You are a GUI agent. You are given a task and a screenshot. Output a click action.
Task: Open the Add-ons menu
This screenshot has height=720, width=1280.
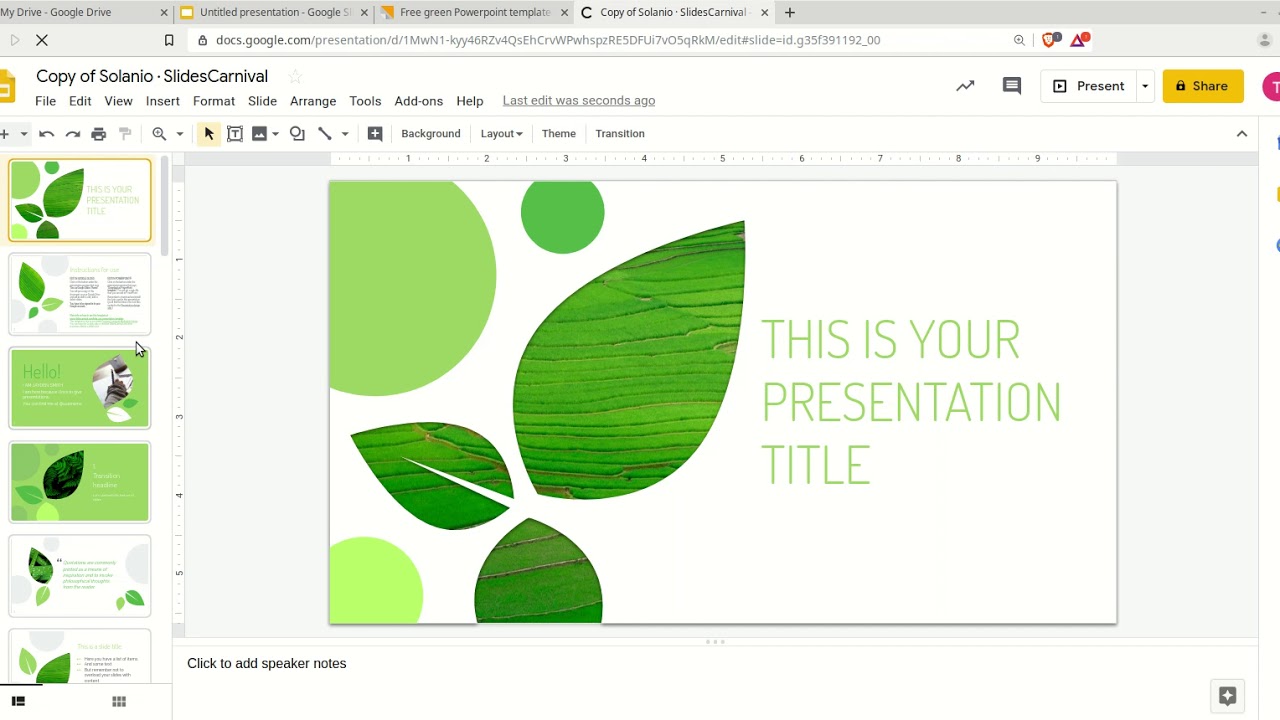[419, 101]
